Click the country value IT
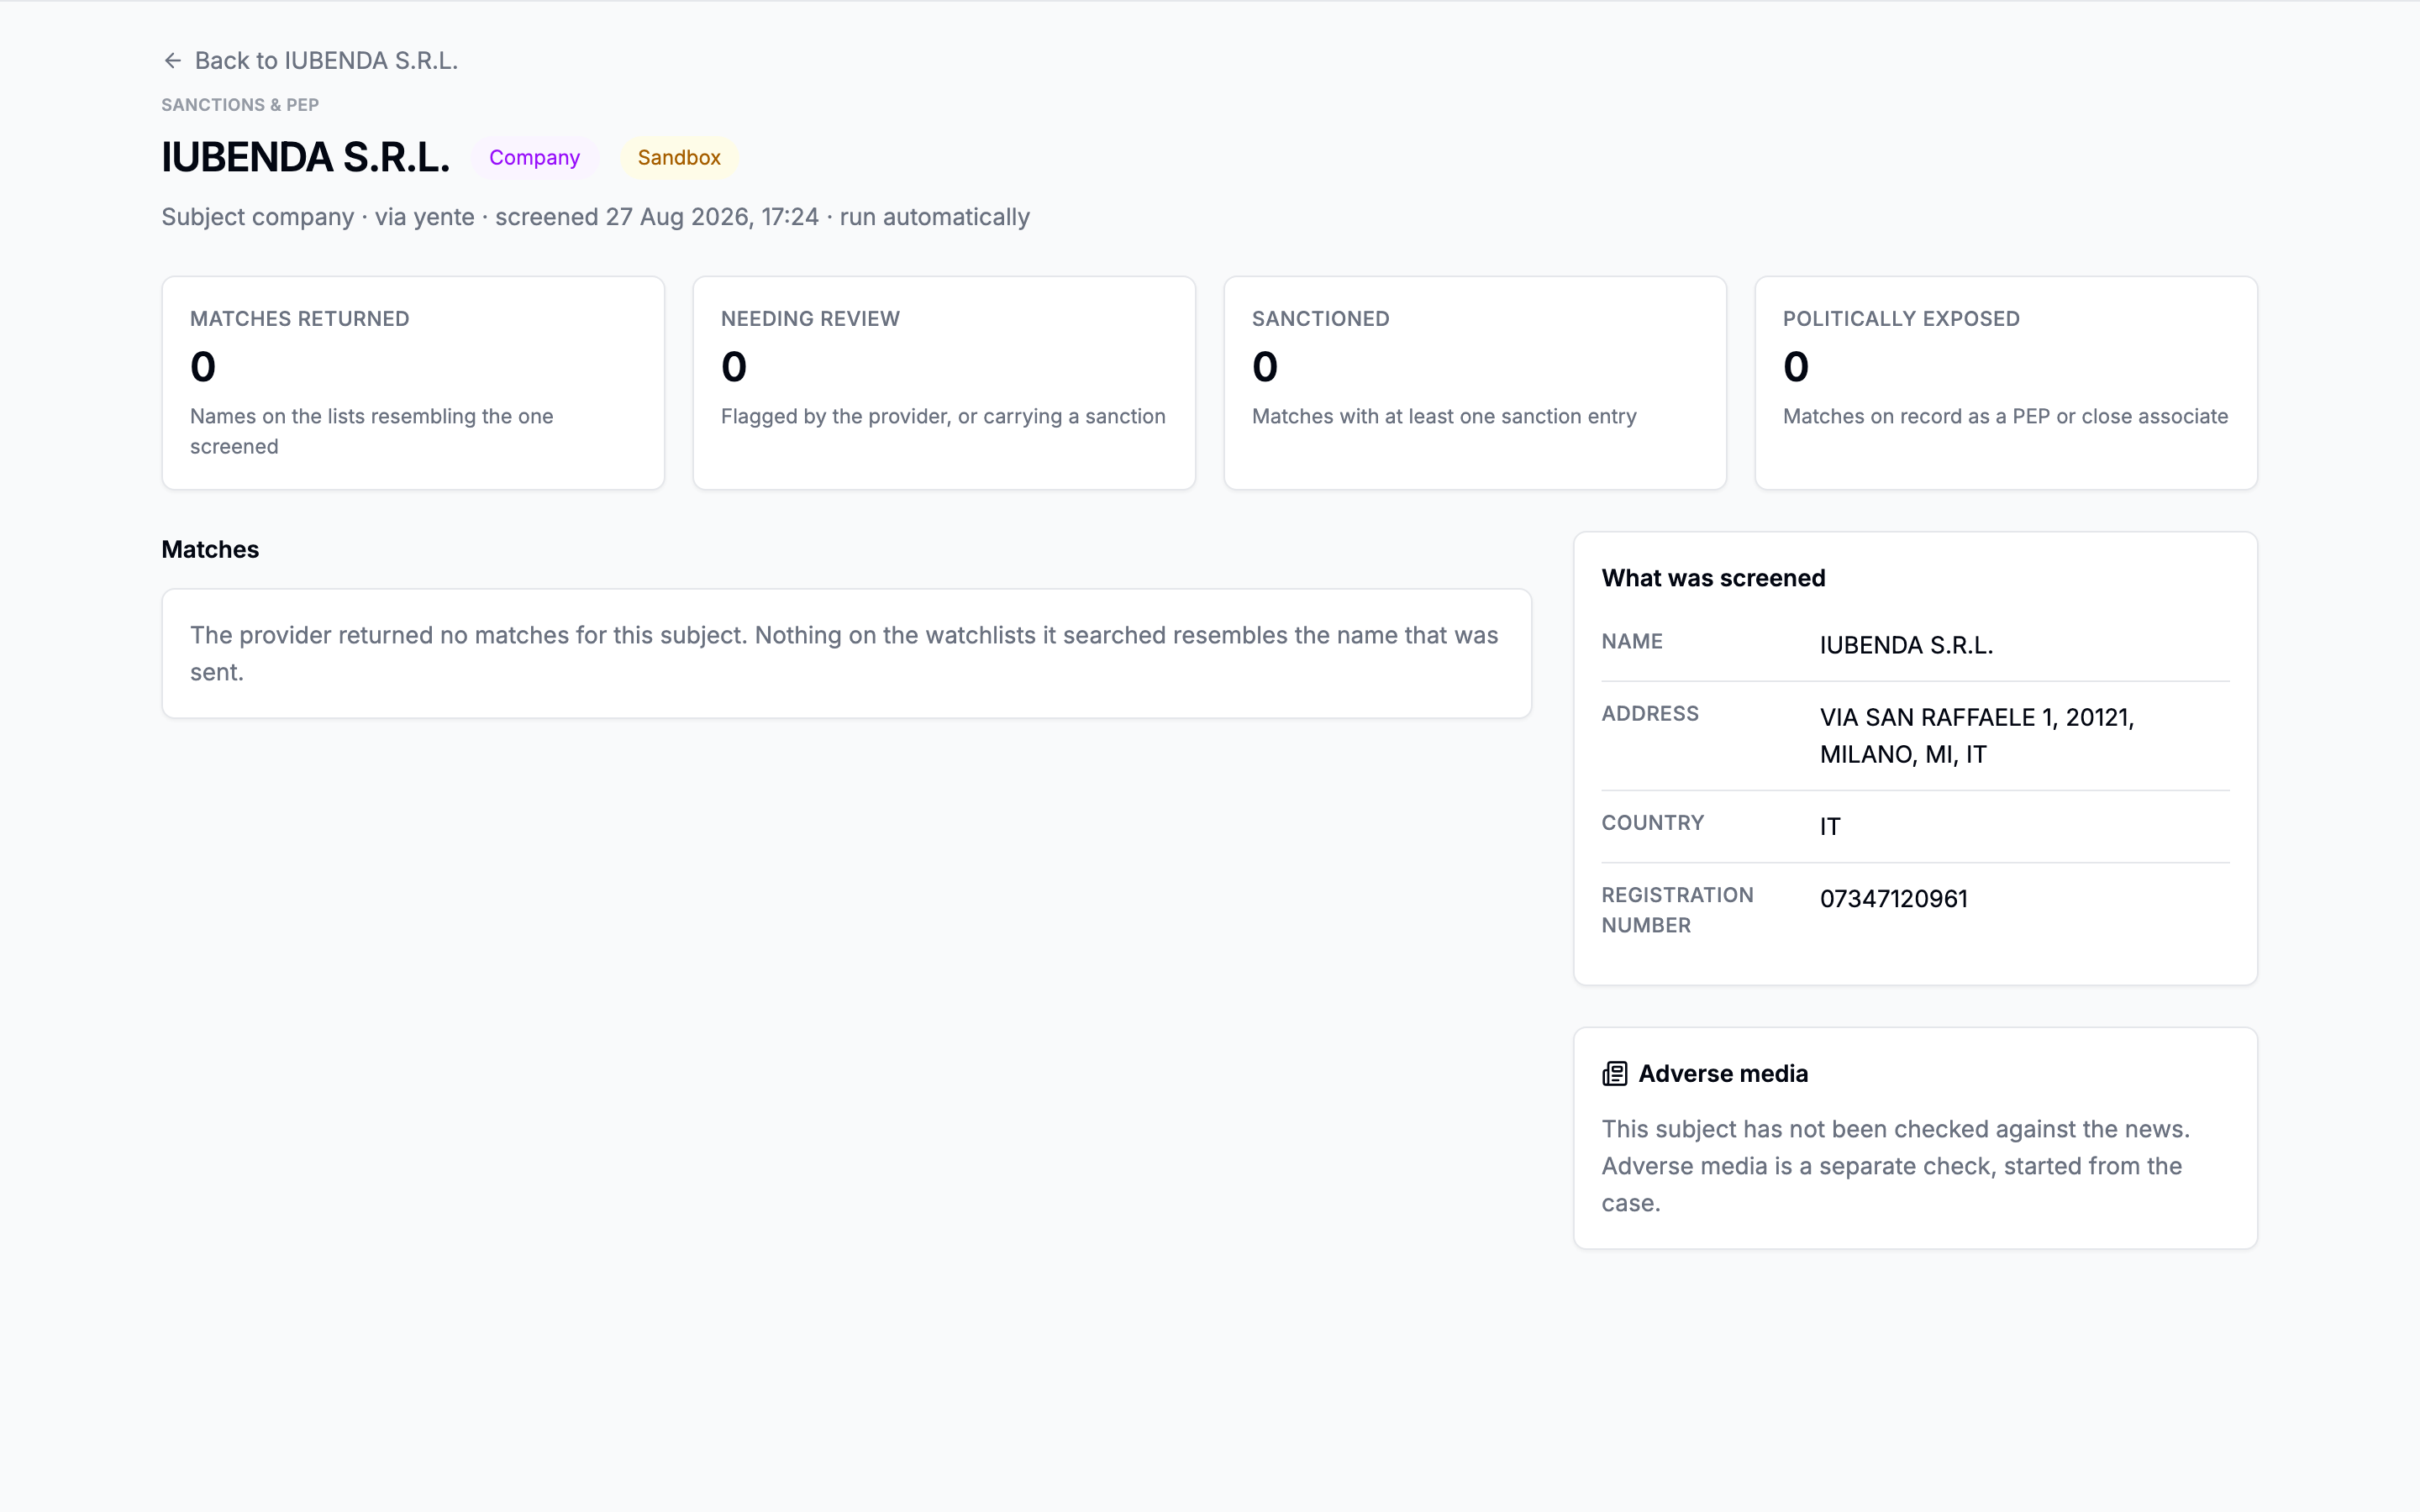This screenshot has height=1512, width=2420. coord(1830,827)
